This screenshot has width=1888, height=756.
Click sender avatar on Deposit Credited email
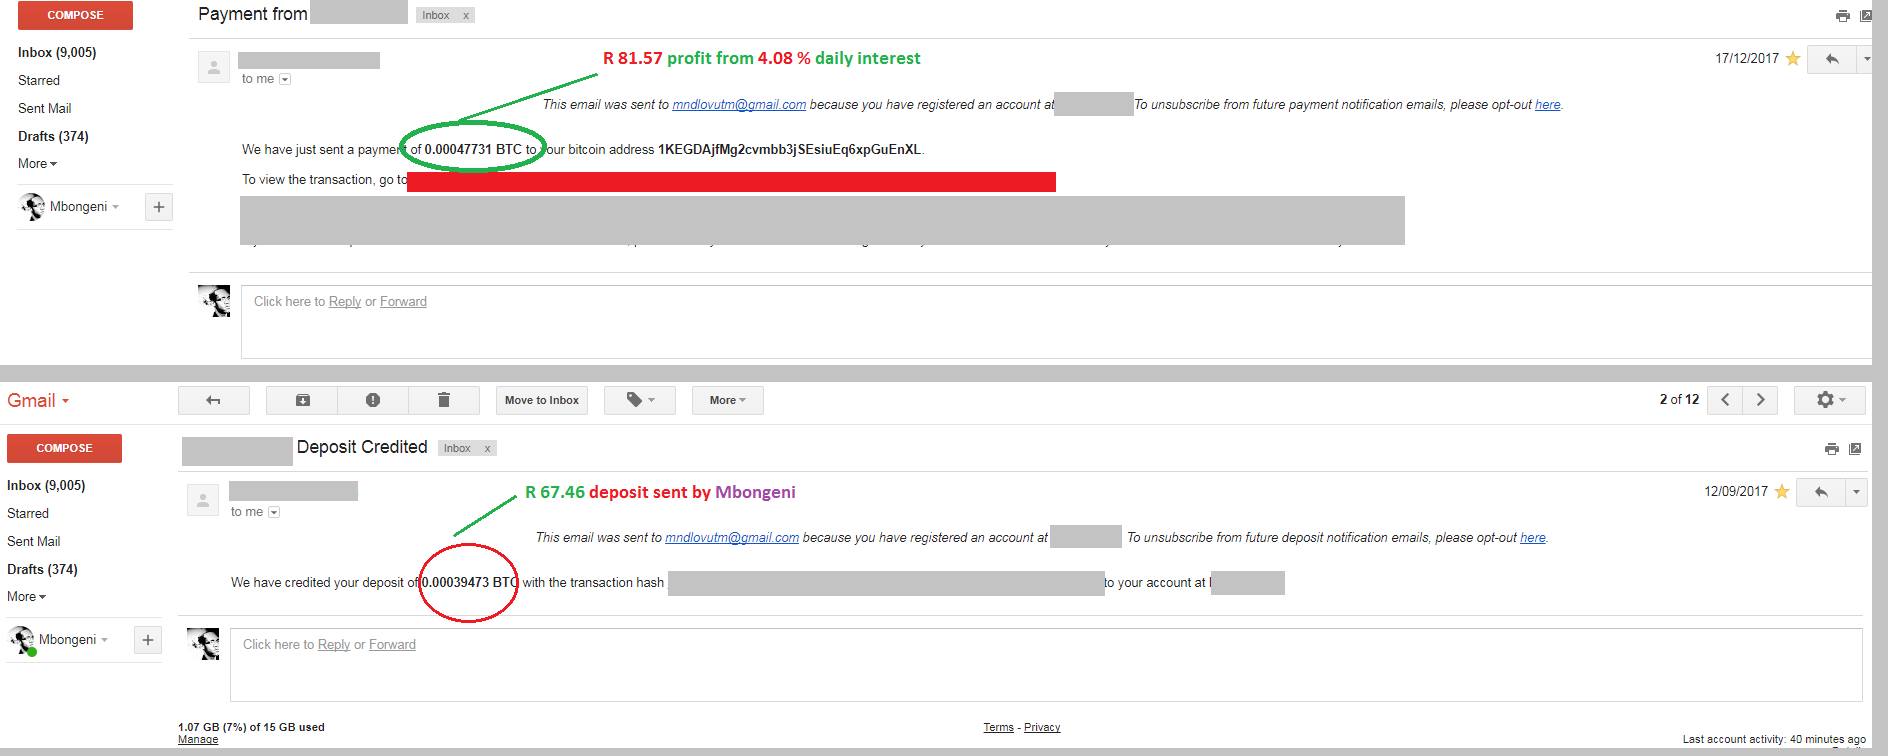tap(203, 500)
